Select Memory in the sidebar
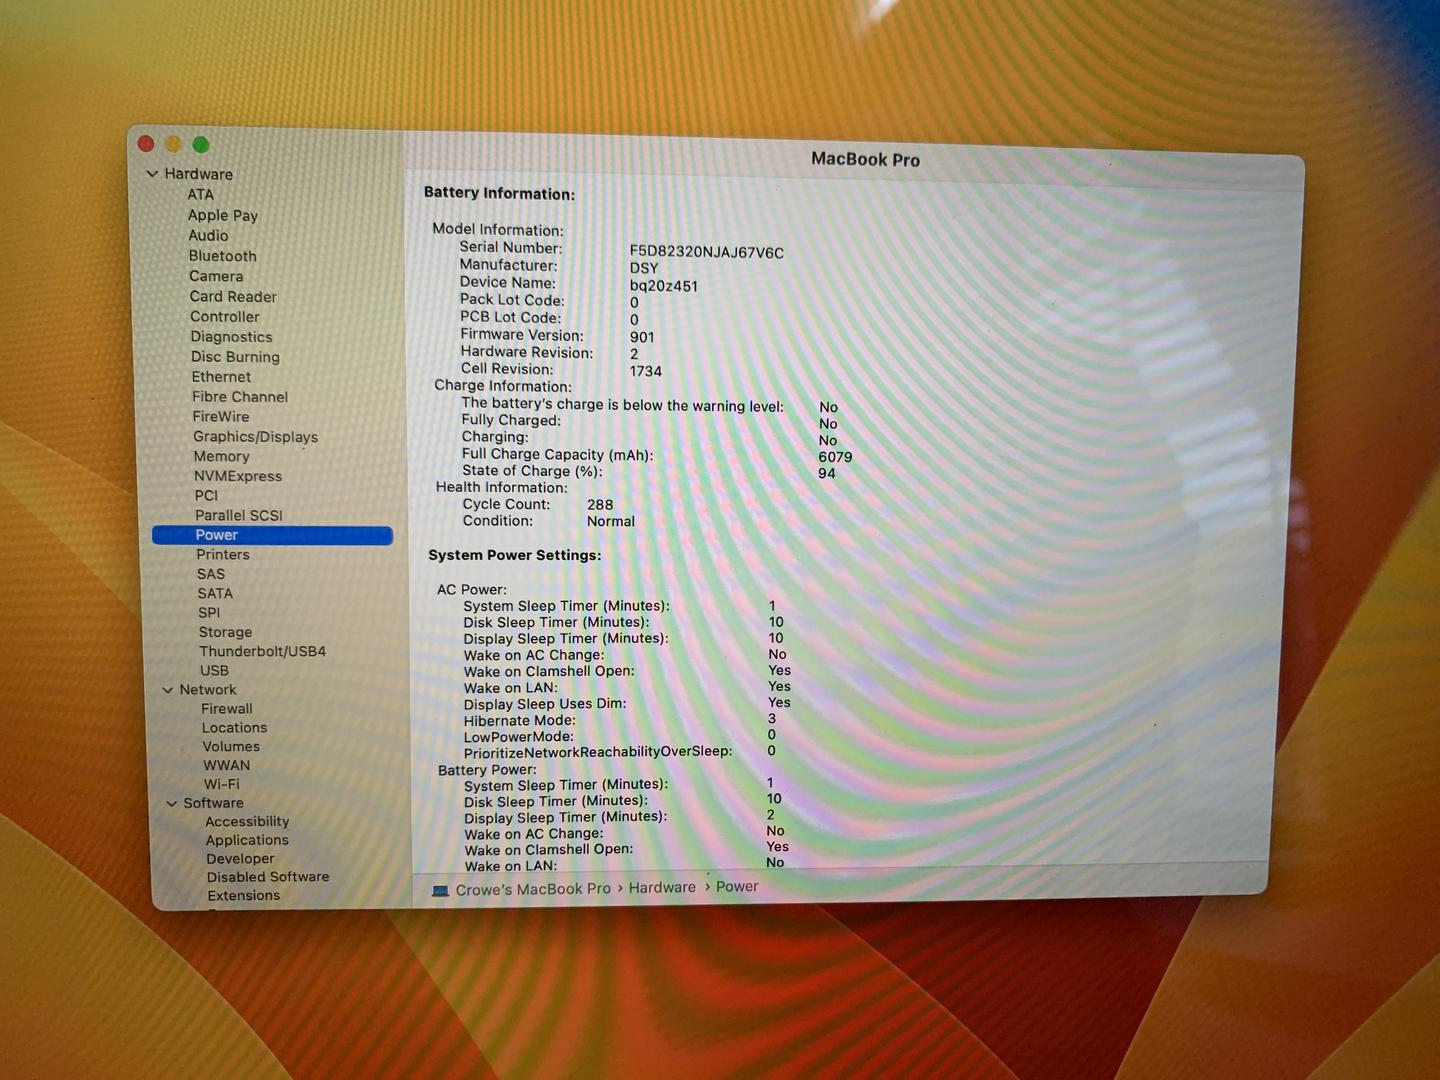 point(222,456)
